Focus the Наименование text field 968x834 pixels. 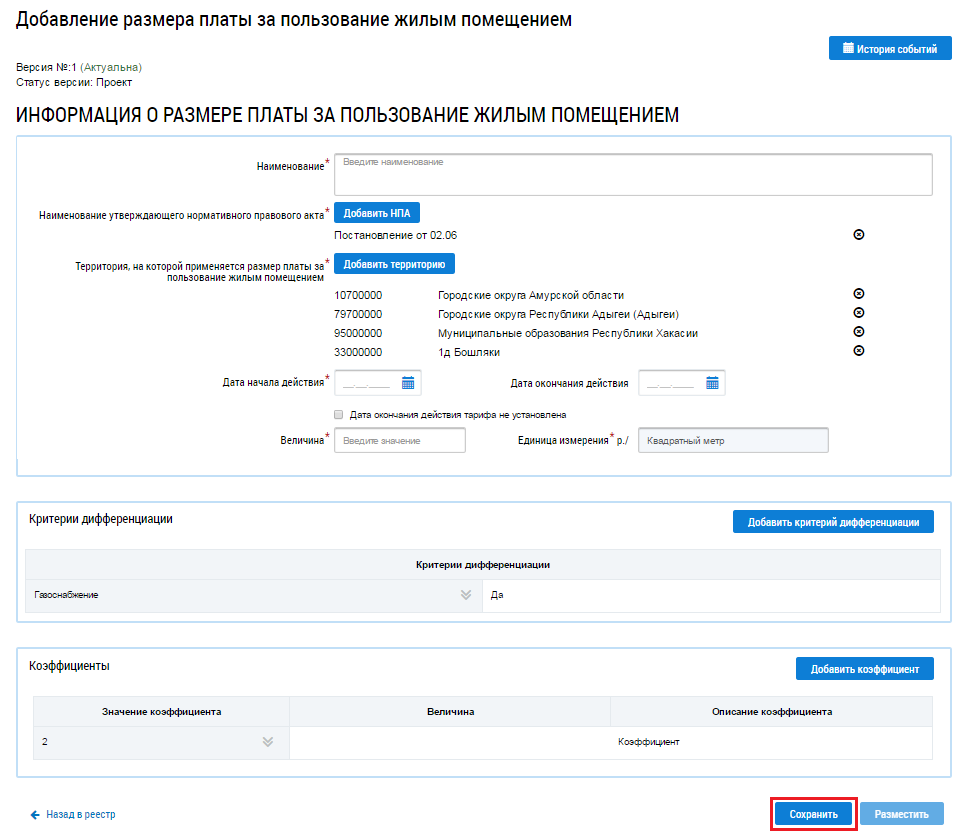click(x=632, y=174)
